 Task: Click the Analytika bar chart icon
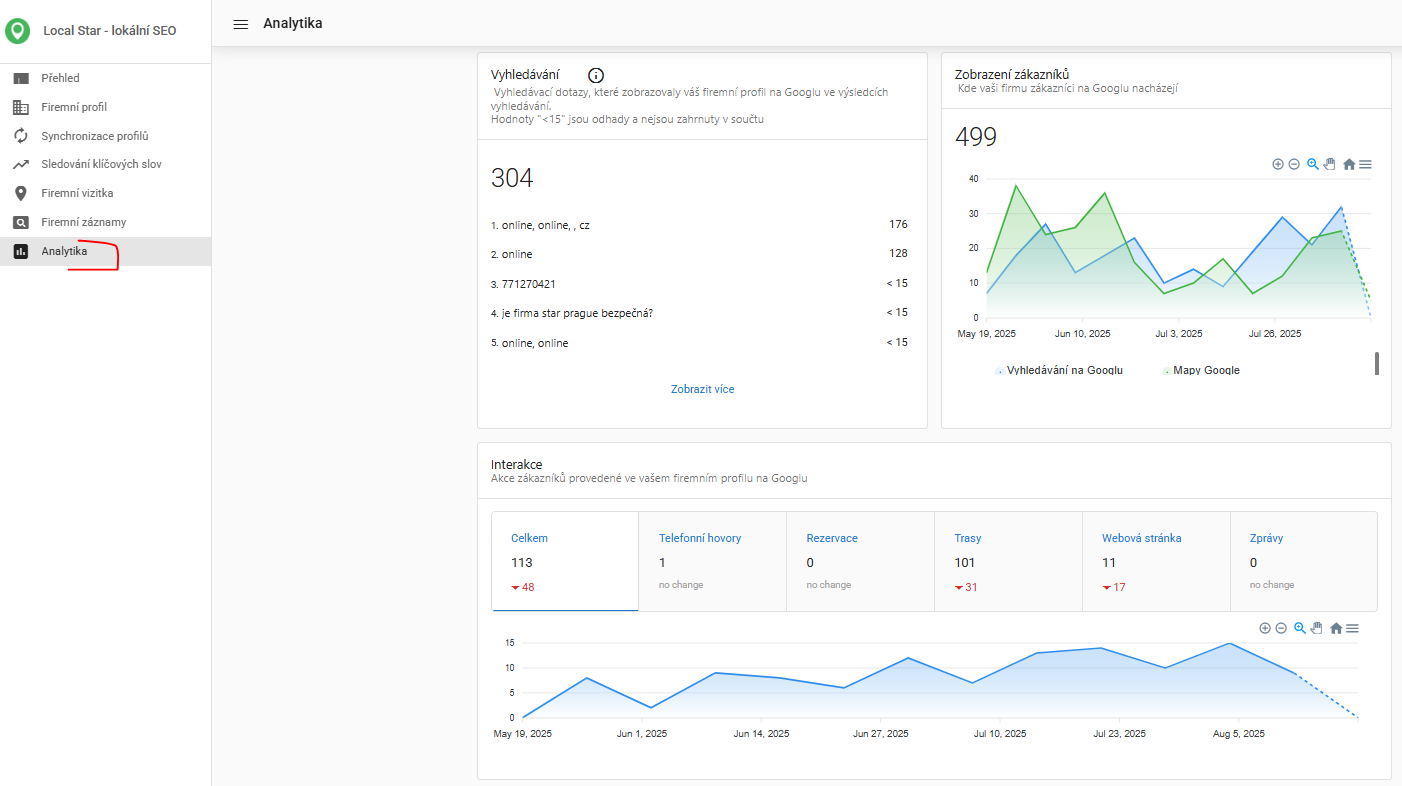pos(21,252)
